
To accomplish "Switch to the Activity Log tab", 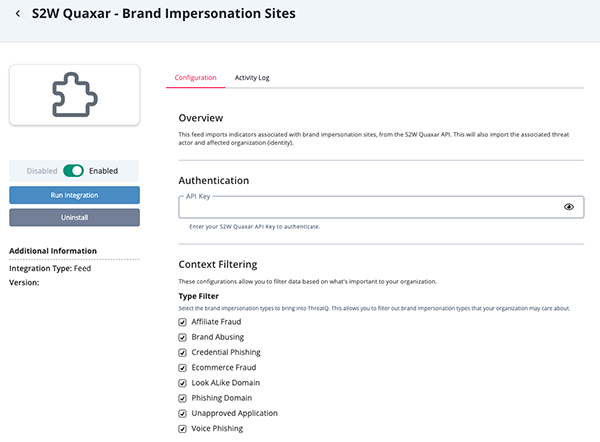I will pos(252,78).
